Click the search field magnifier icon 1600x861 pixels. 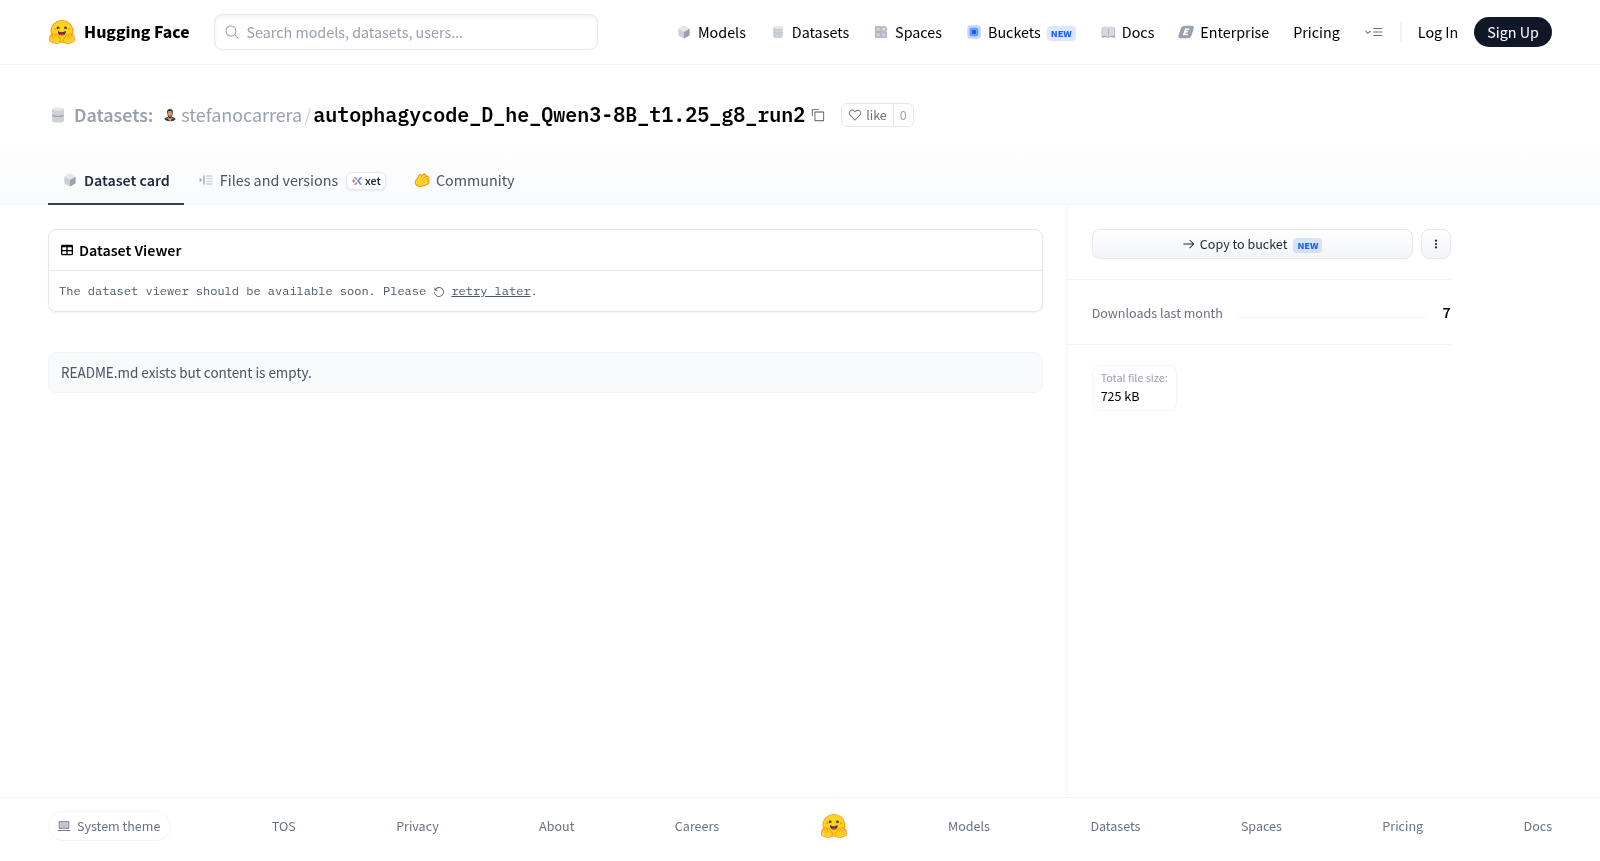coord(232,32)
